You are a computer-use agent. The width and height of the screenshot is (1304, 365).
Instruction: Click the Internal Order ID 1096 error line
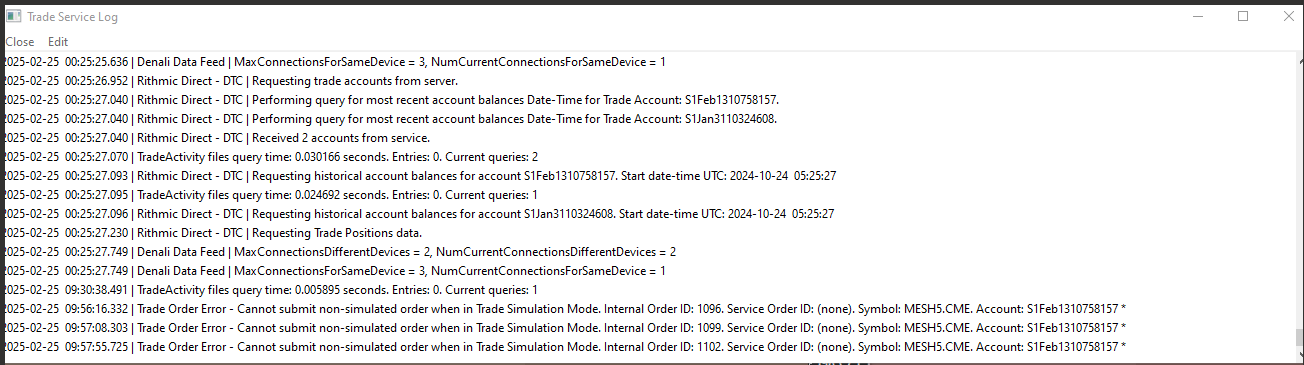coord(564,308)
